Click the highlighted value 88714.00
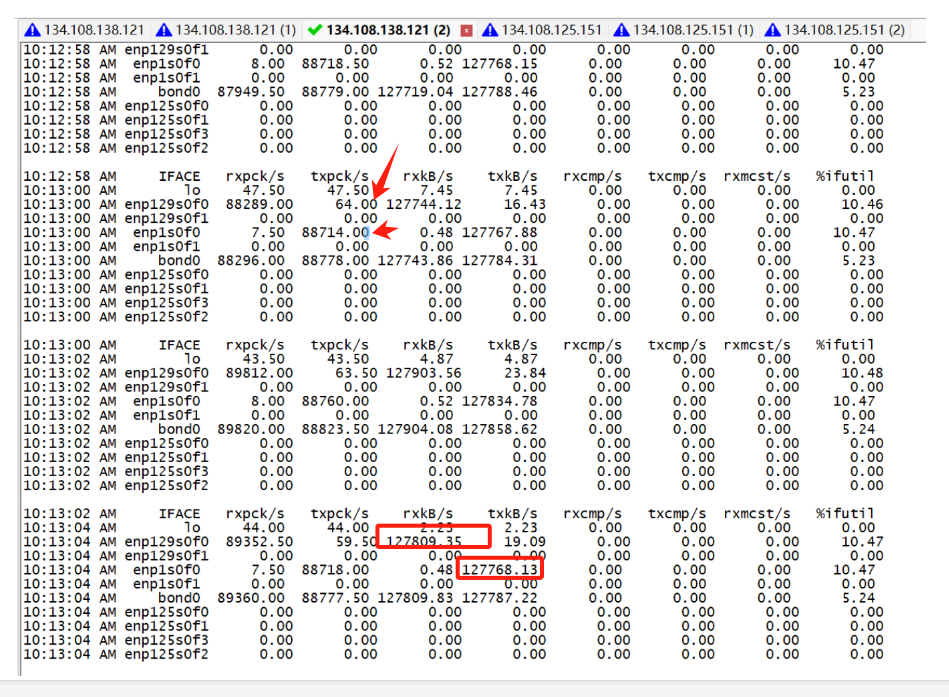The image size is (949, 697). coord(335,232)
